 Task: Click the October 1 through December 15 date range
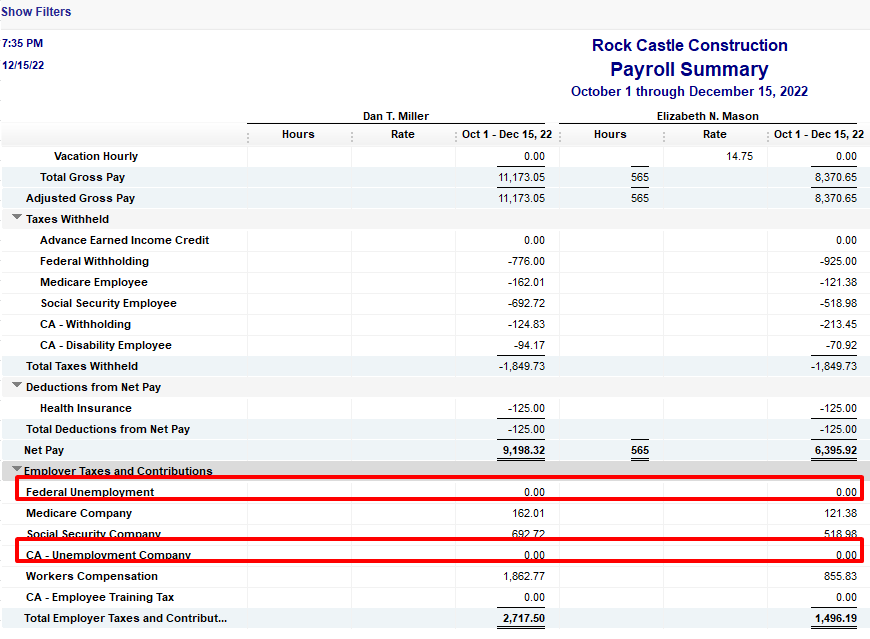(689, 91)
